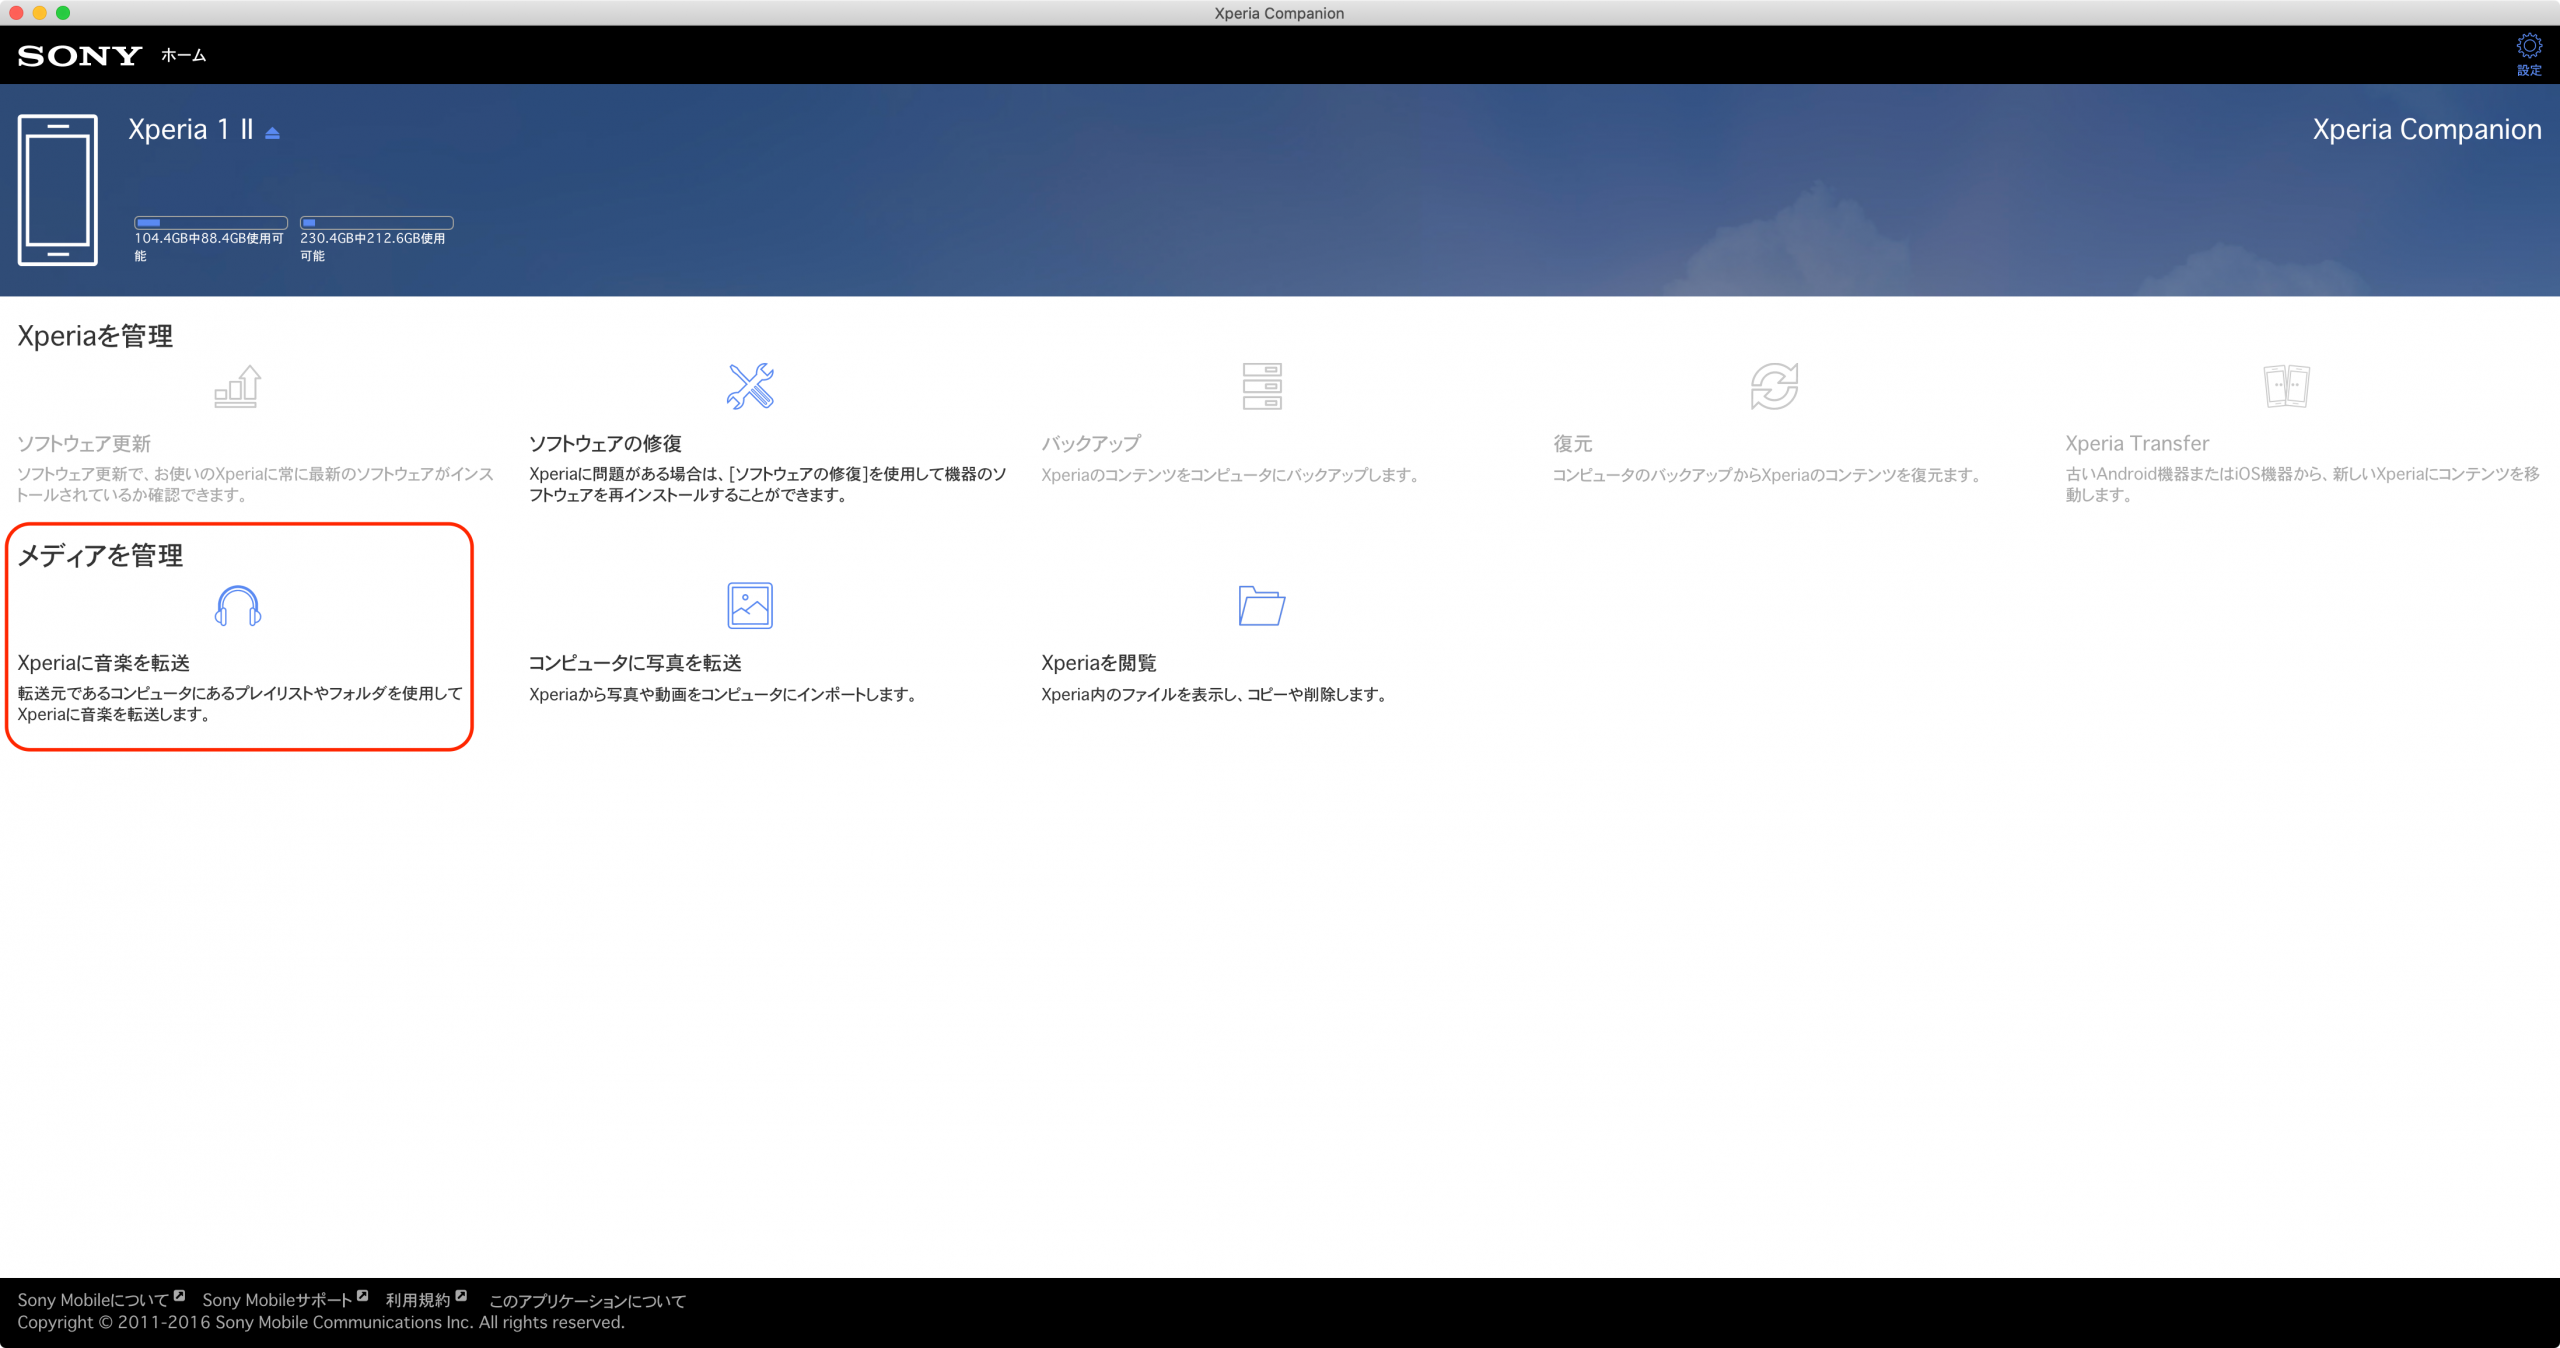Click the メディアを管理 heading

pyautogui.click(x=100, y=555)
